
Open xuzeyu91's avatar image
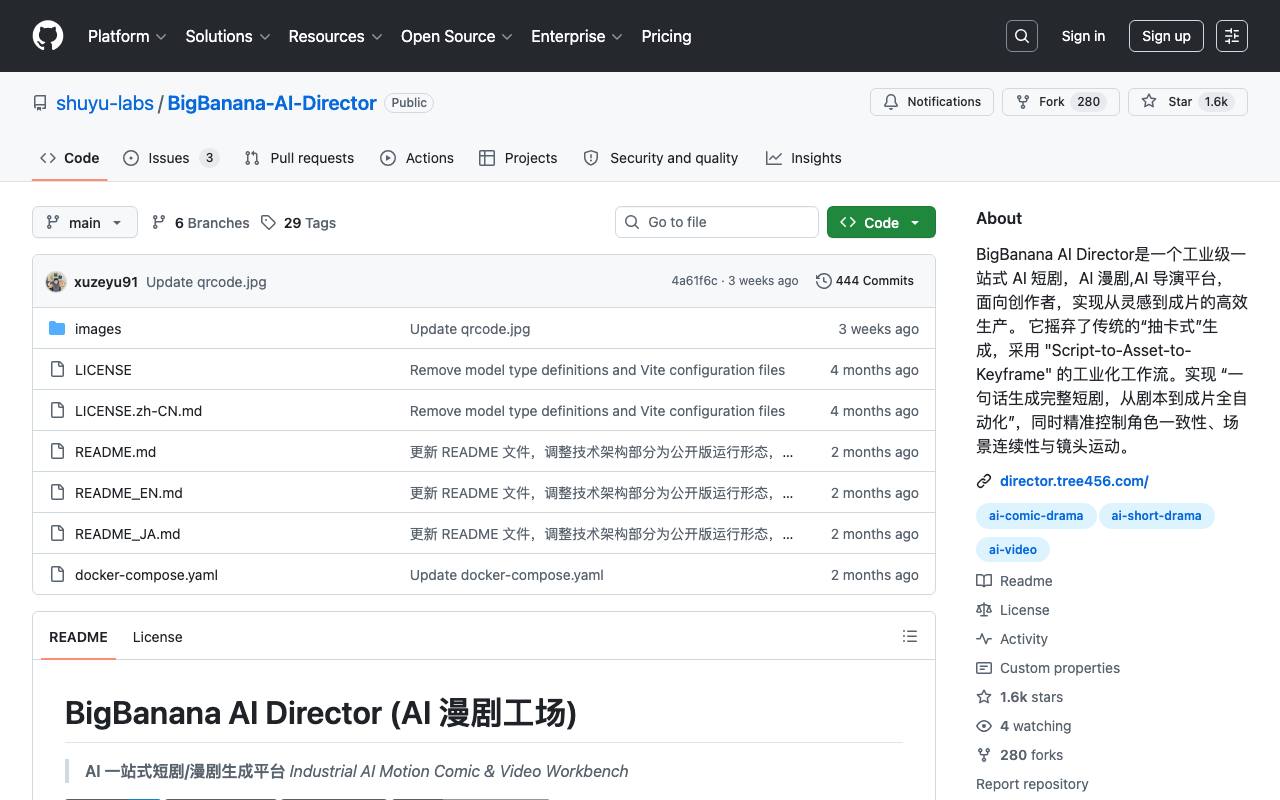[56, 282]
